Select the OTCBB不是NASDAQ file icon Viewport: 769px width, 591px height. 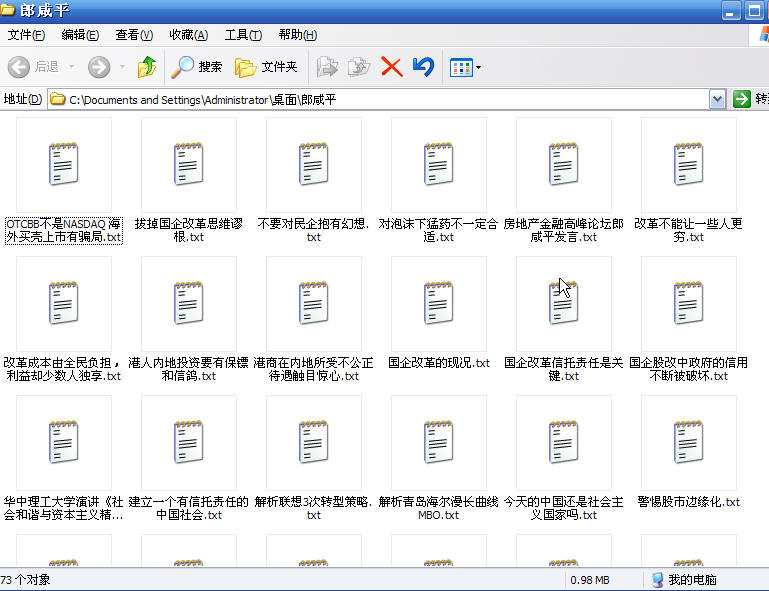click(x=64, y=164)
